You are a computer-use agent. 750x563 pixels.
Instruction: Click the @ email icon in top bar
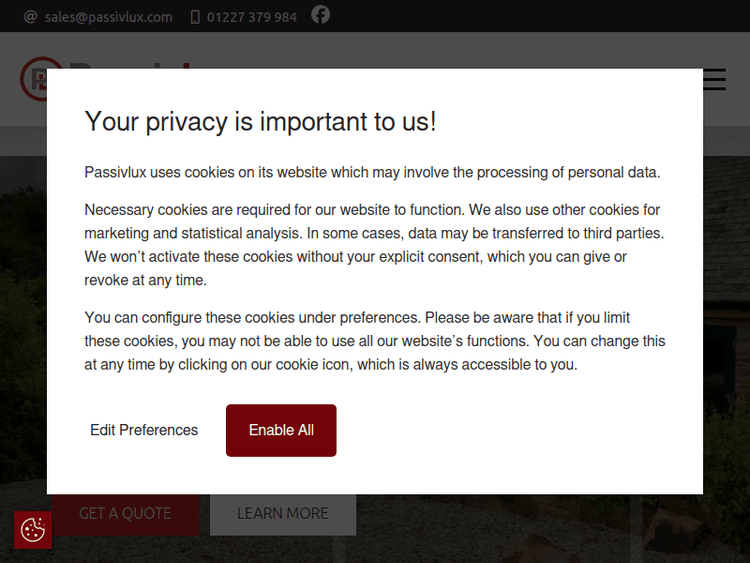30,17
